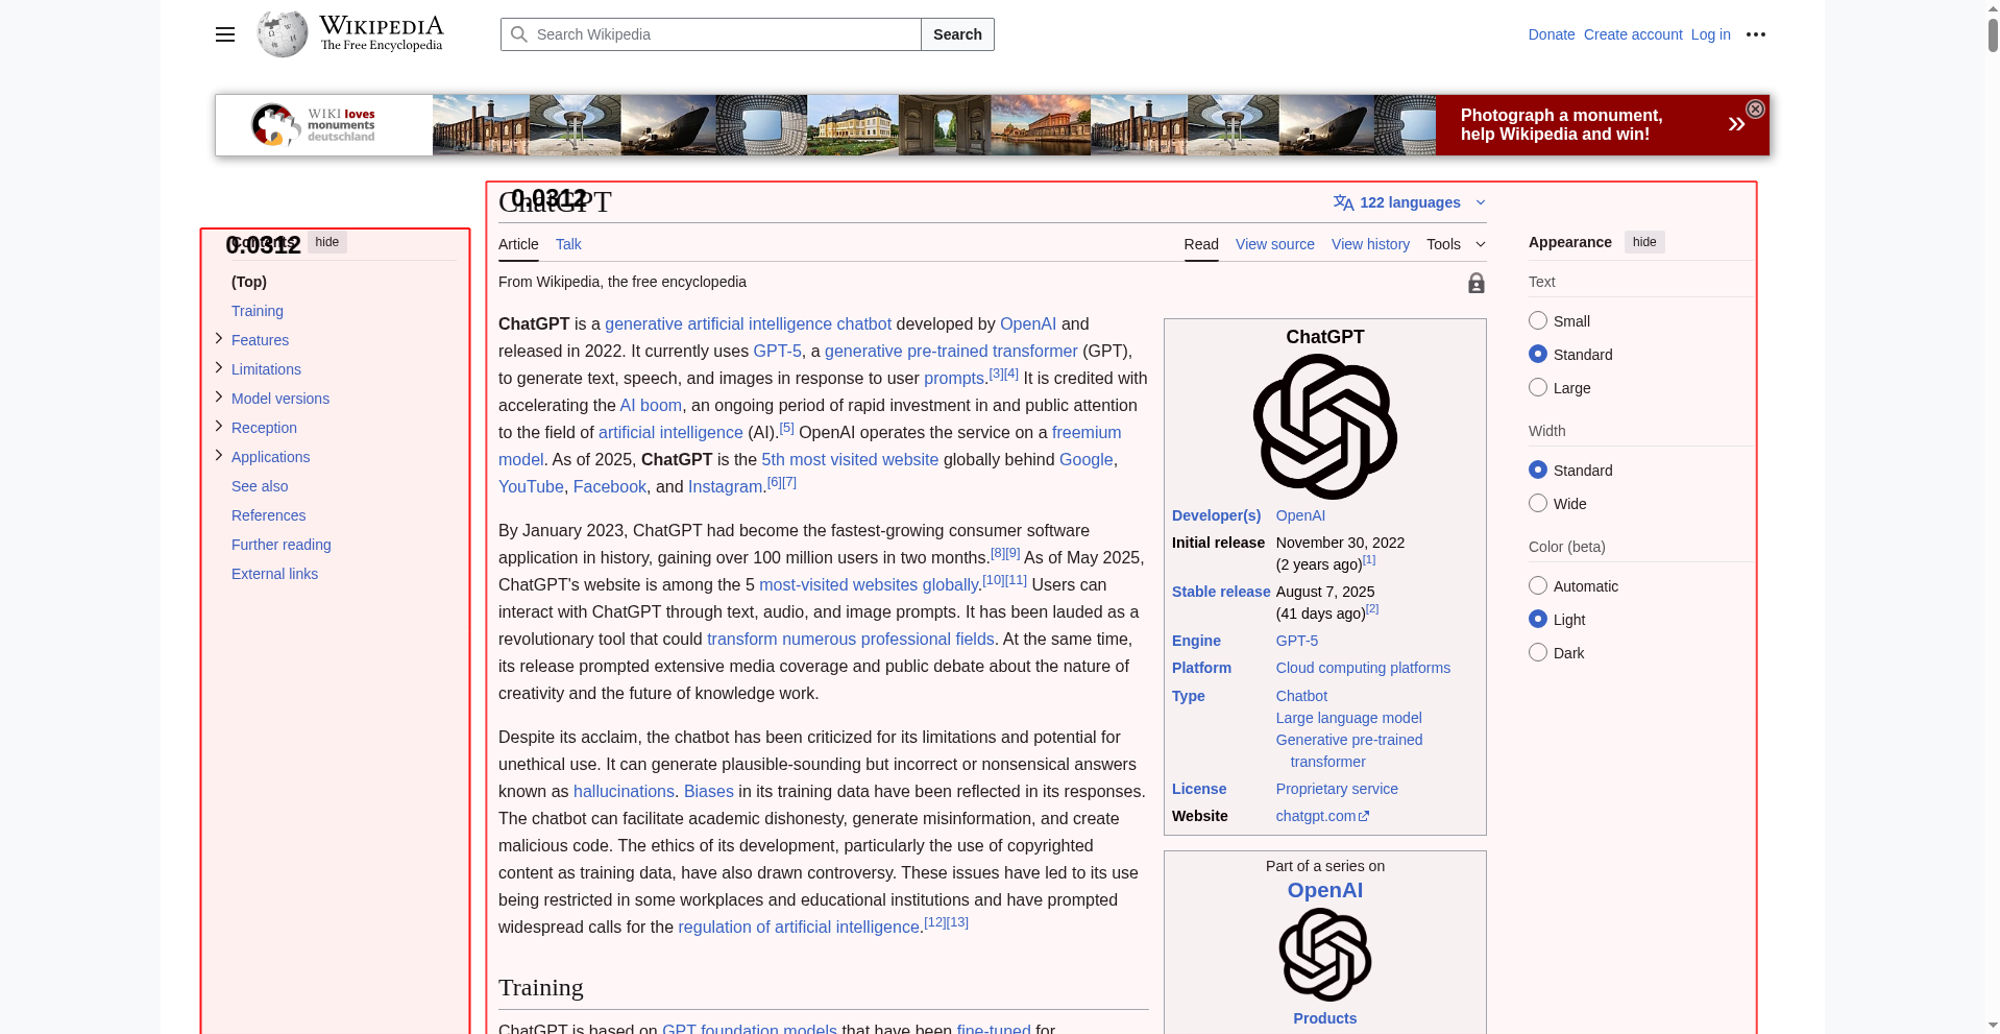This screenshot has width=2000, height=1034.
Task: Jump to (Top) in contents
Action: pos(249,282)
